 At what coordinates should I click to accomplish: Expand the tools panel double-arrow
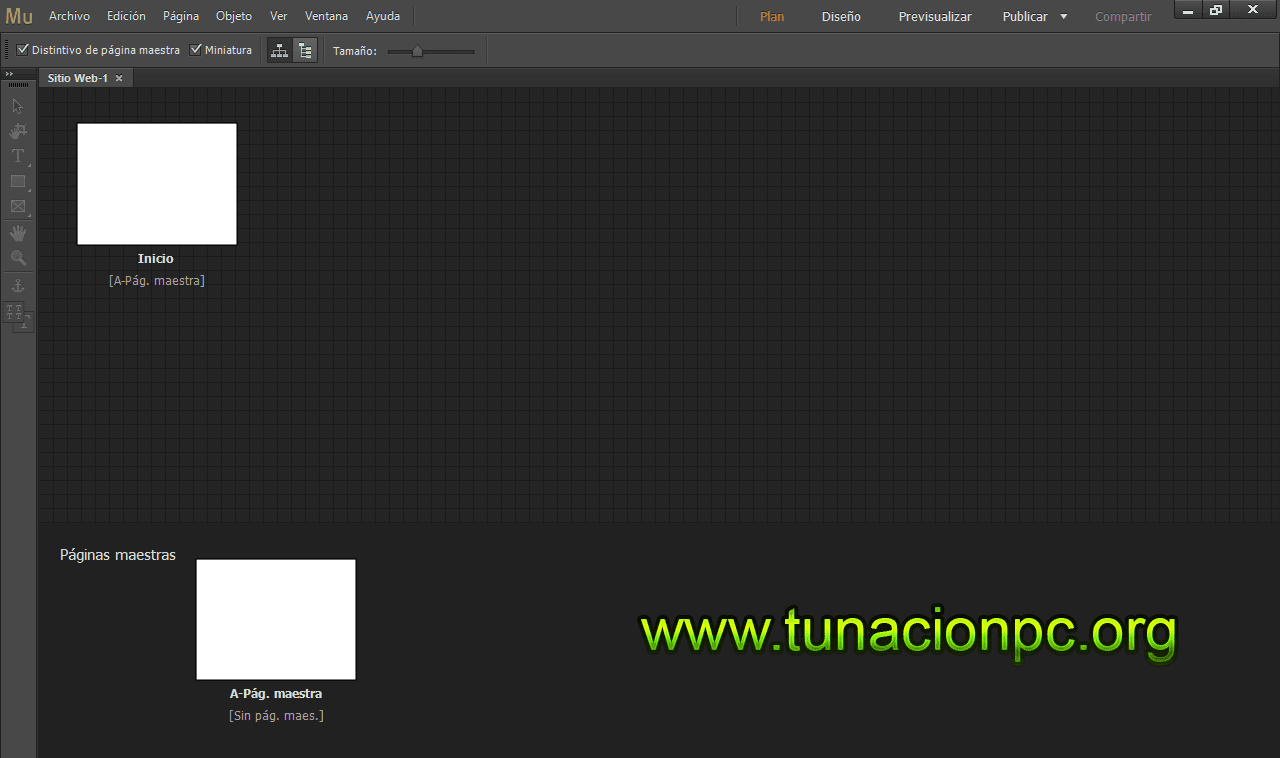(9, 74)
